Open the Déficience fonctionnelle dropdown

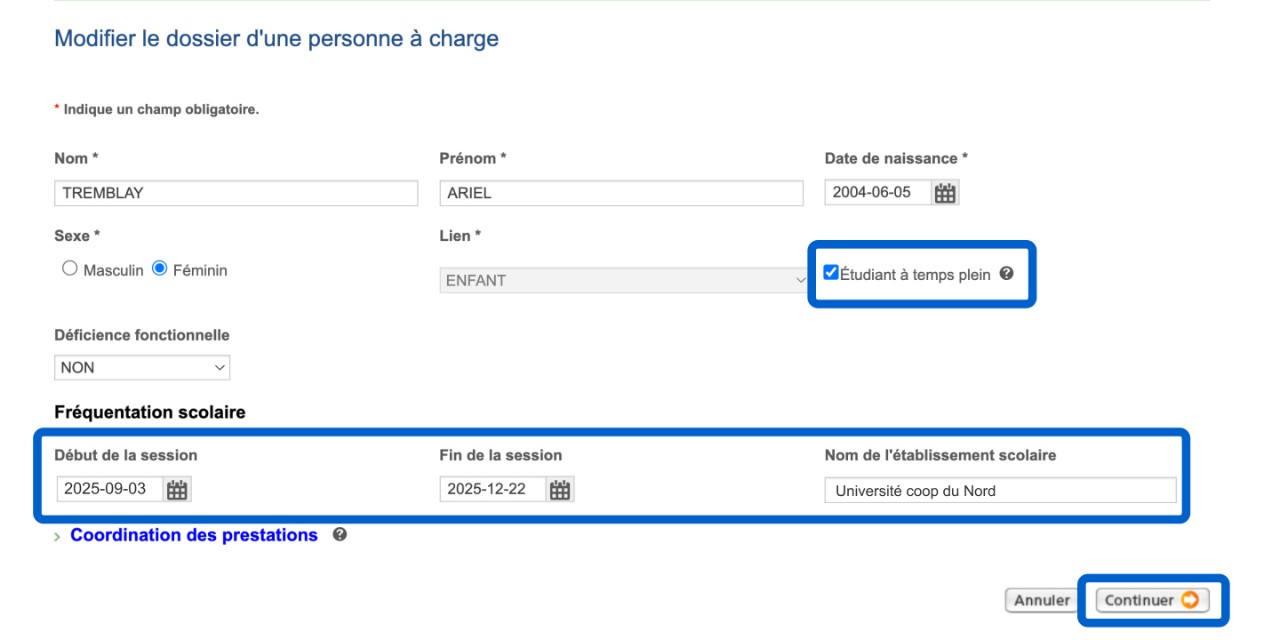(142, 368)
